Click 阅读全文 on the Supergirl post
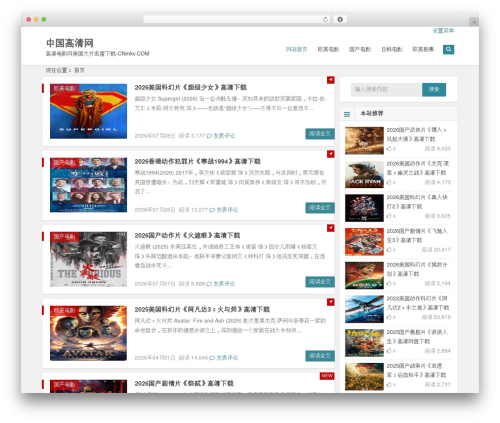500x423 pixels. pyautogui.click(x=320, y=134)
